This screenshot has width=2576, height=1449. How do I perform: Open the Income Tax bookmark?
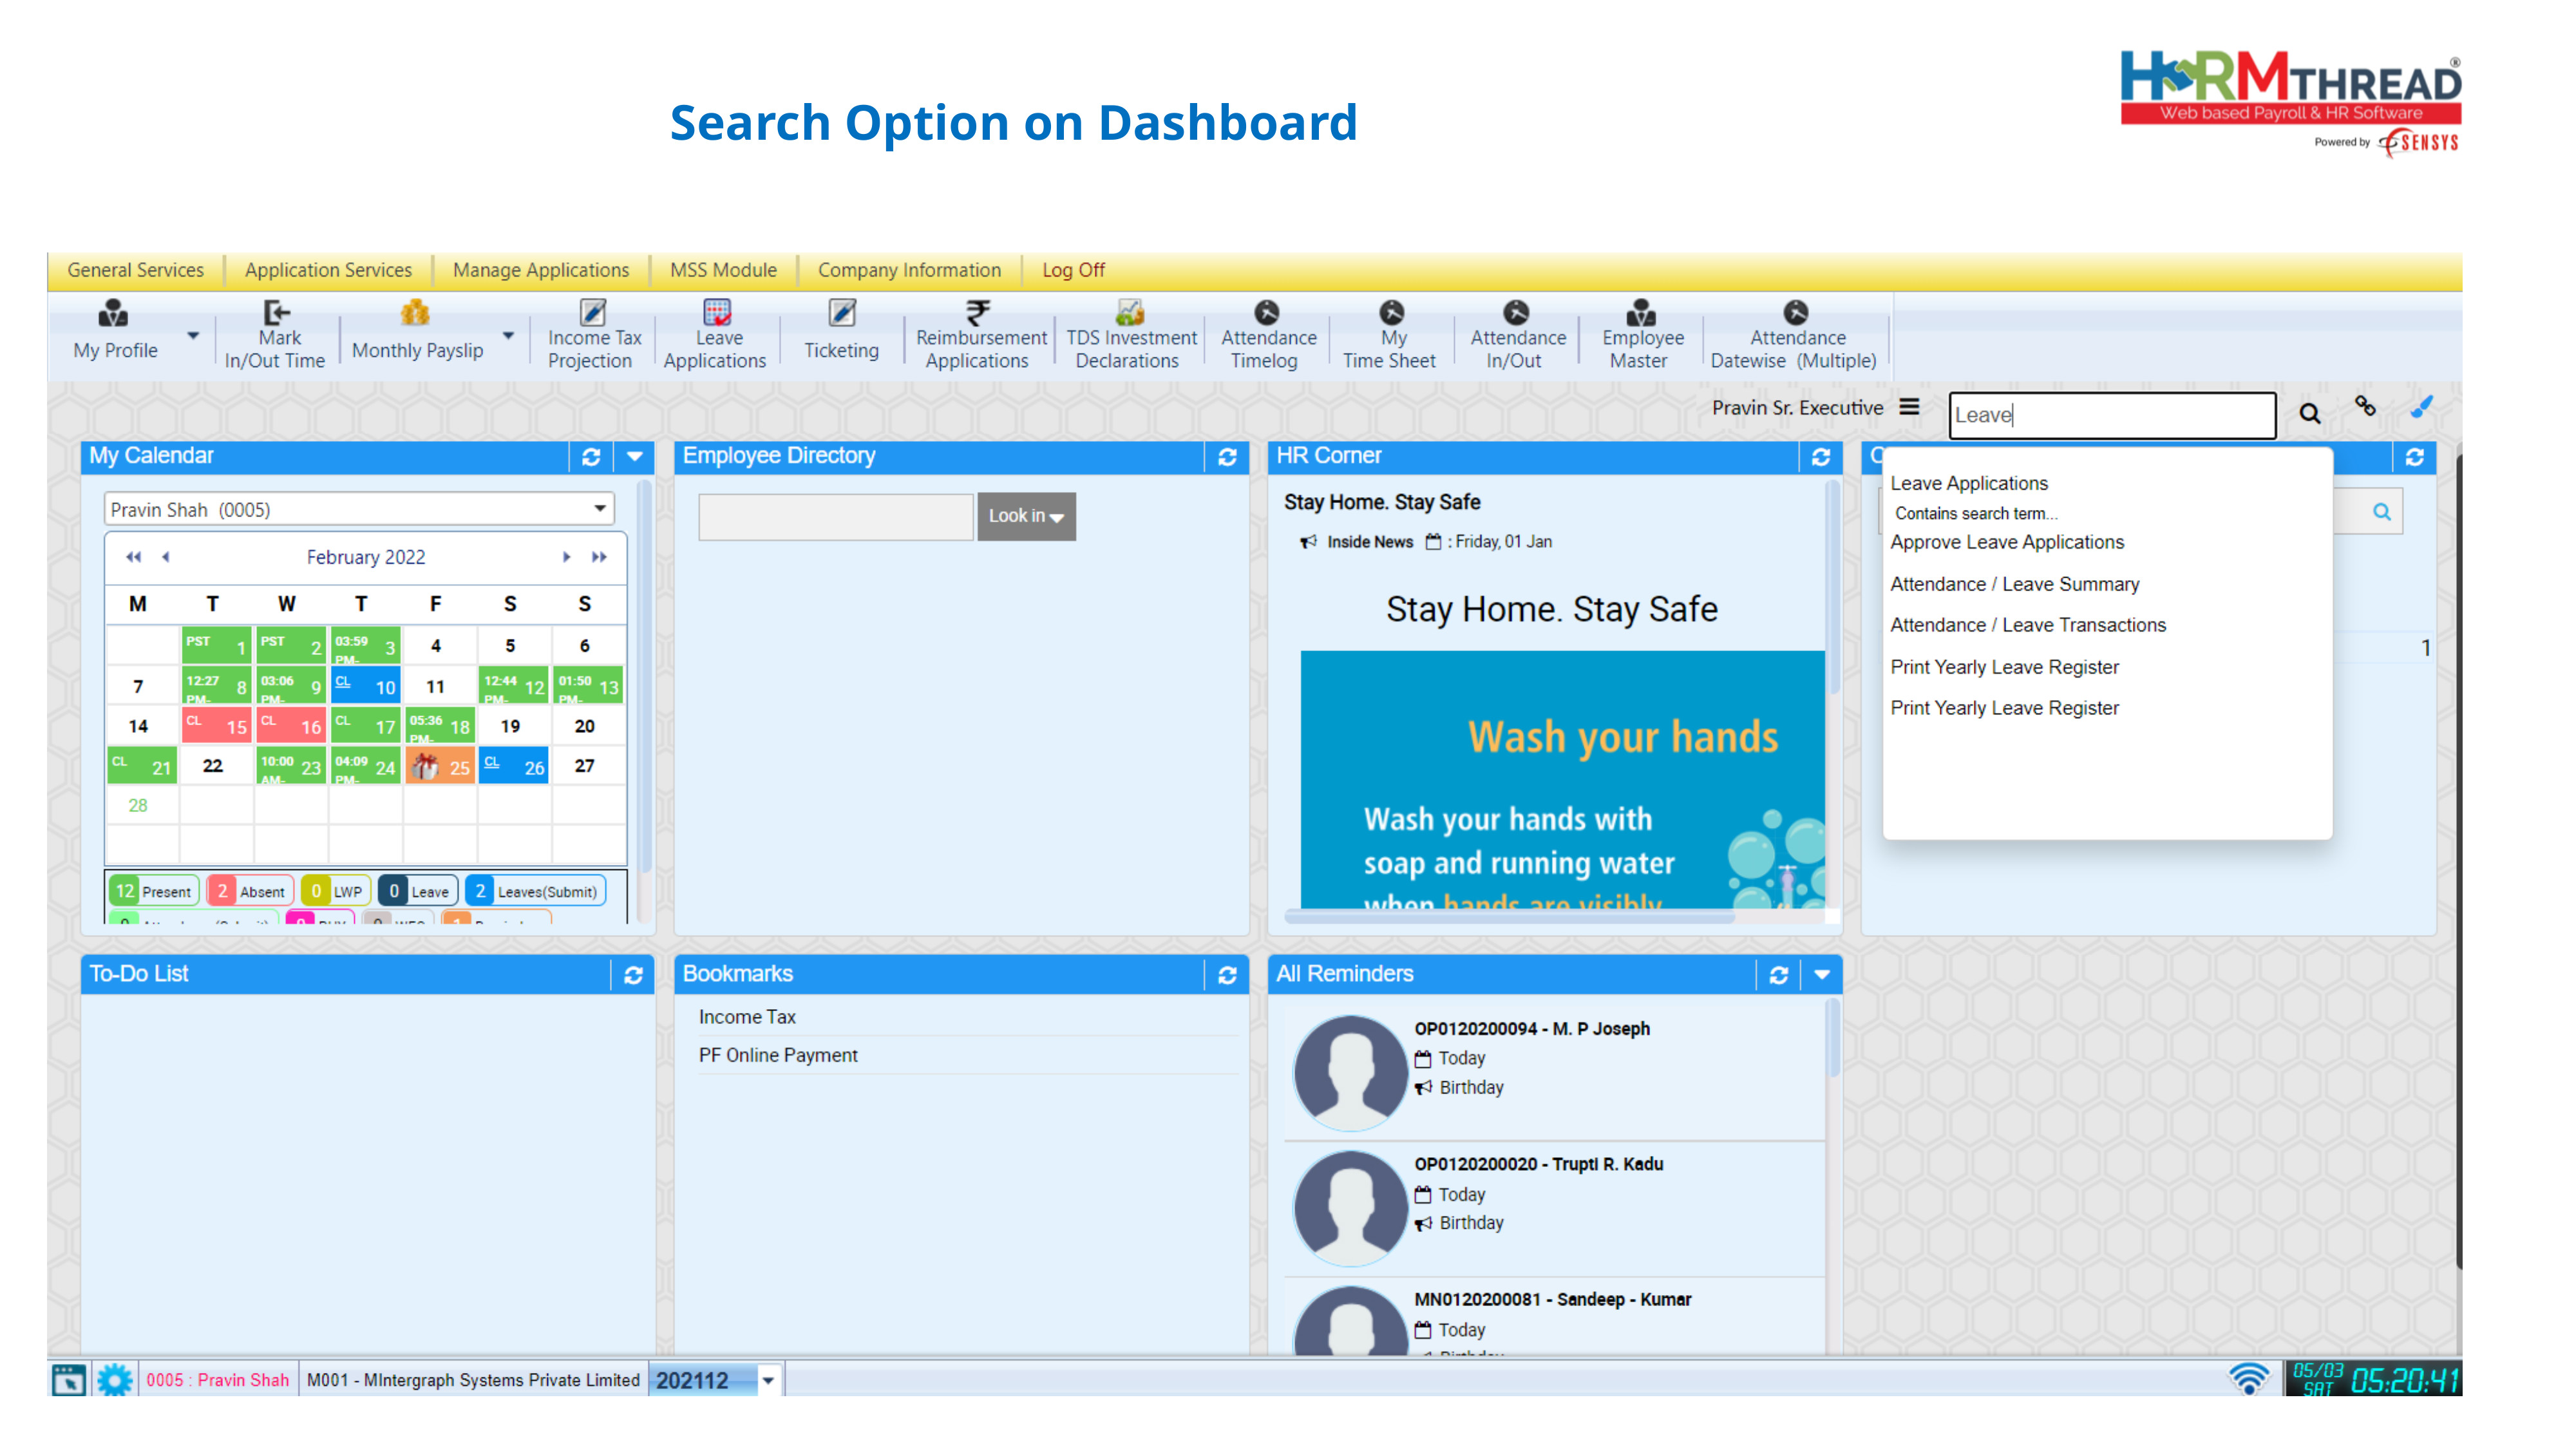coord(747,1017)
